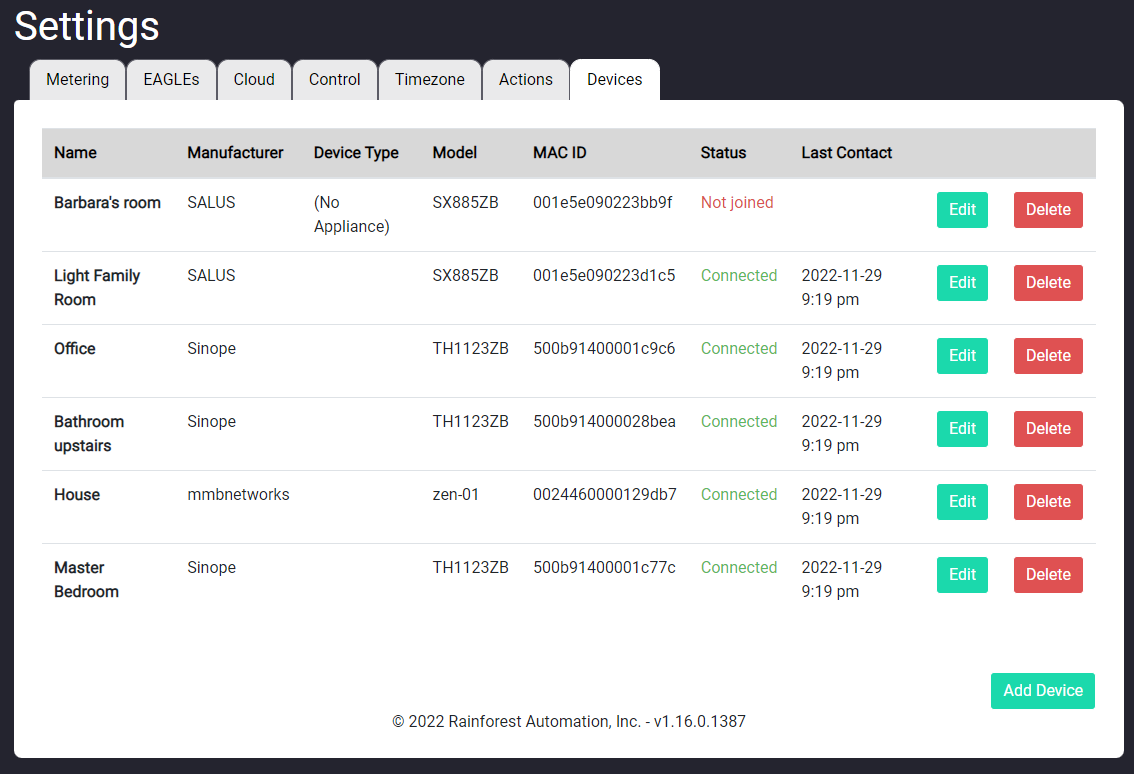The height and width of the screenshot is (774, 1134).
Task: Click the Connected status for House
Action: pyautogui.click(x=738, y=495)
